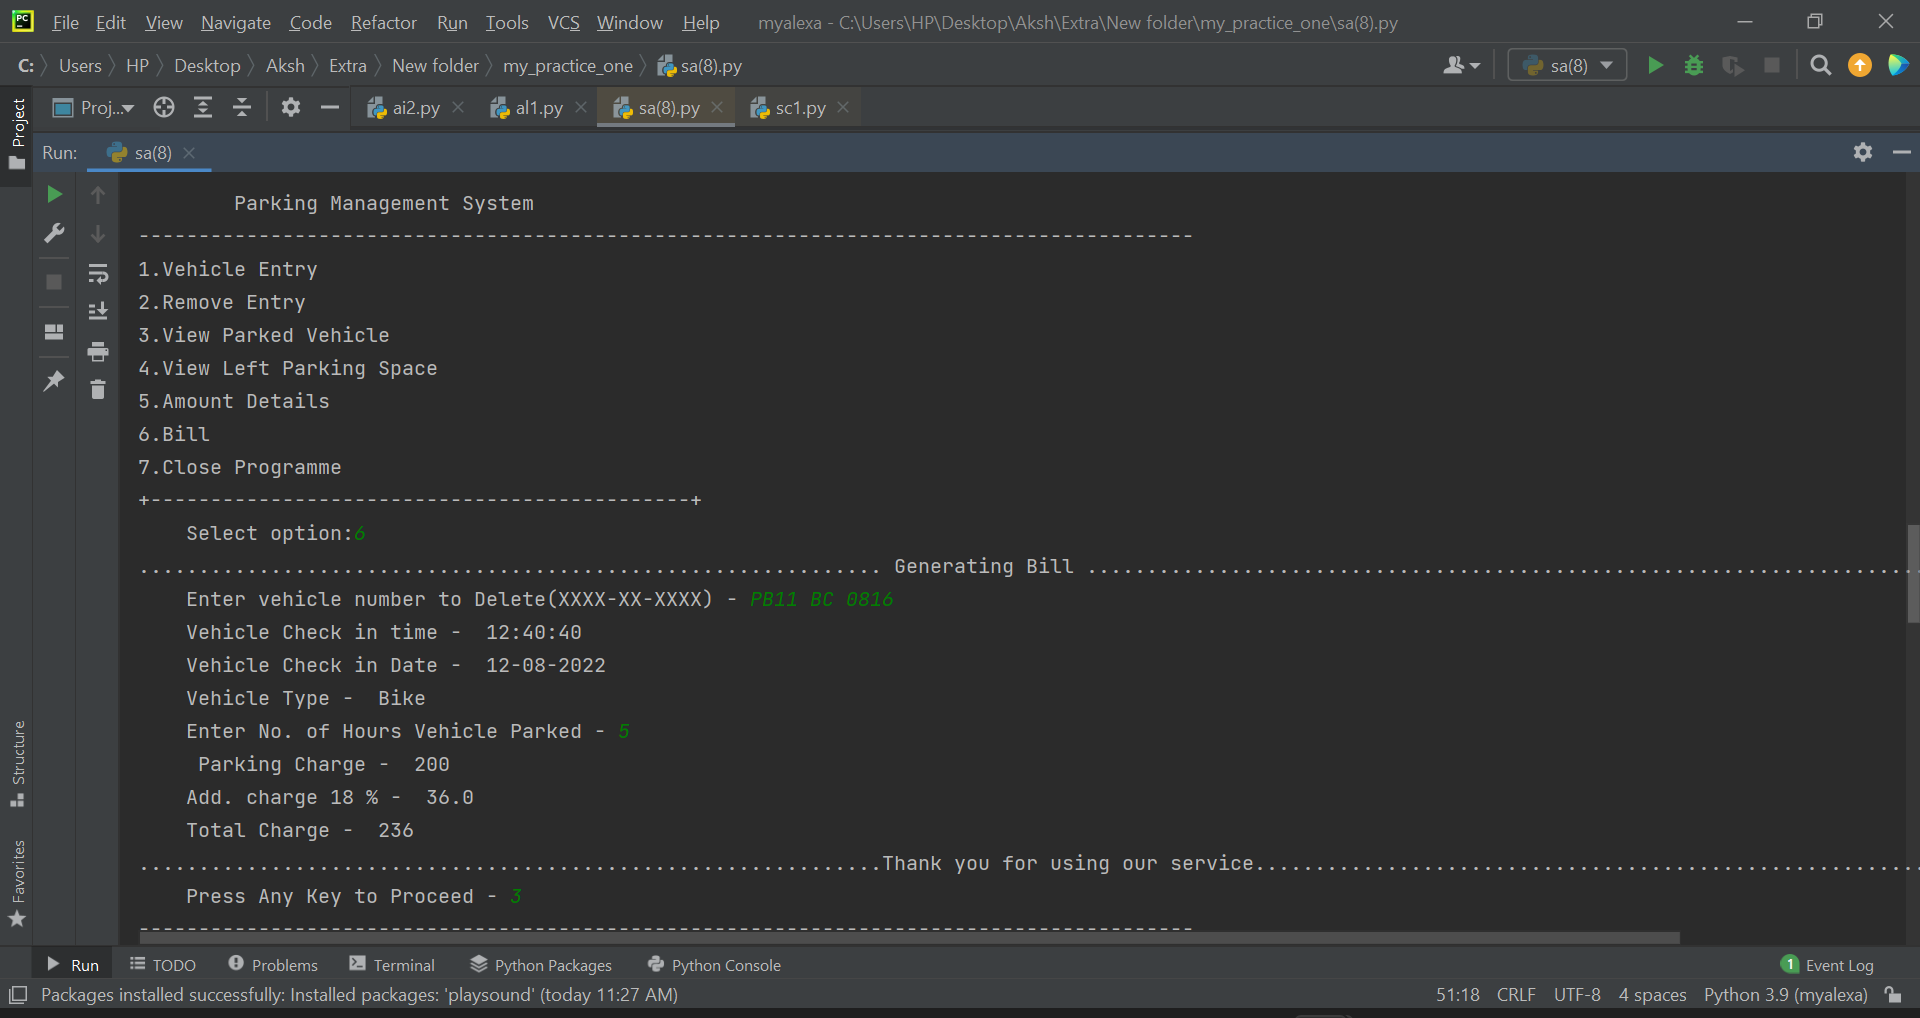Change 4 spaces indent setting
Screen dimensions: 1920x1018
[x=1652, y=995]
